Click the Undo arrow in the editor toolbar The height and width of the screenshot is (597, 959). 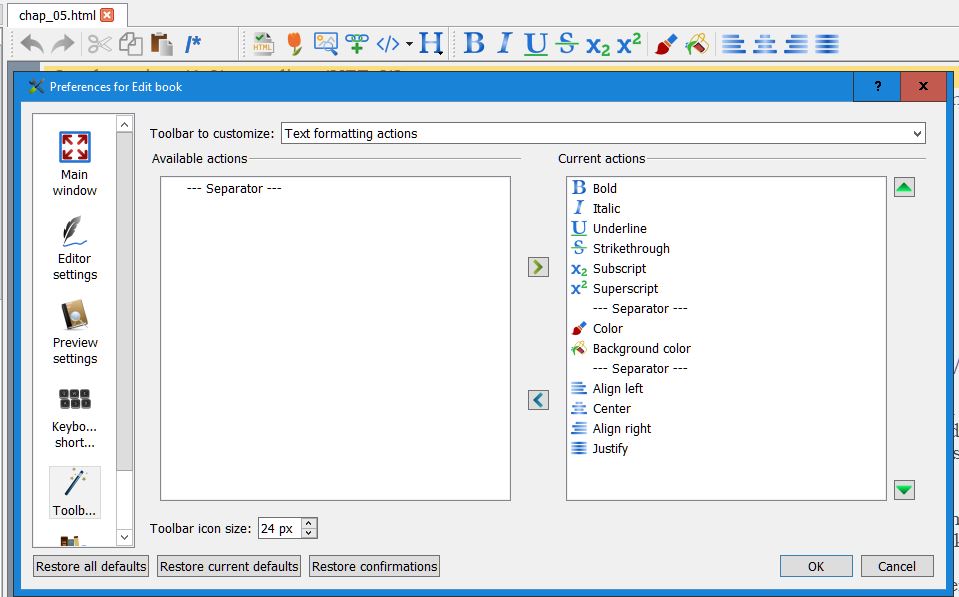32,44
